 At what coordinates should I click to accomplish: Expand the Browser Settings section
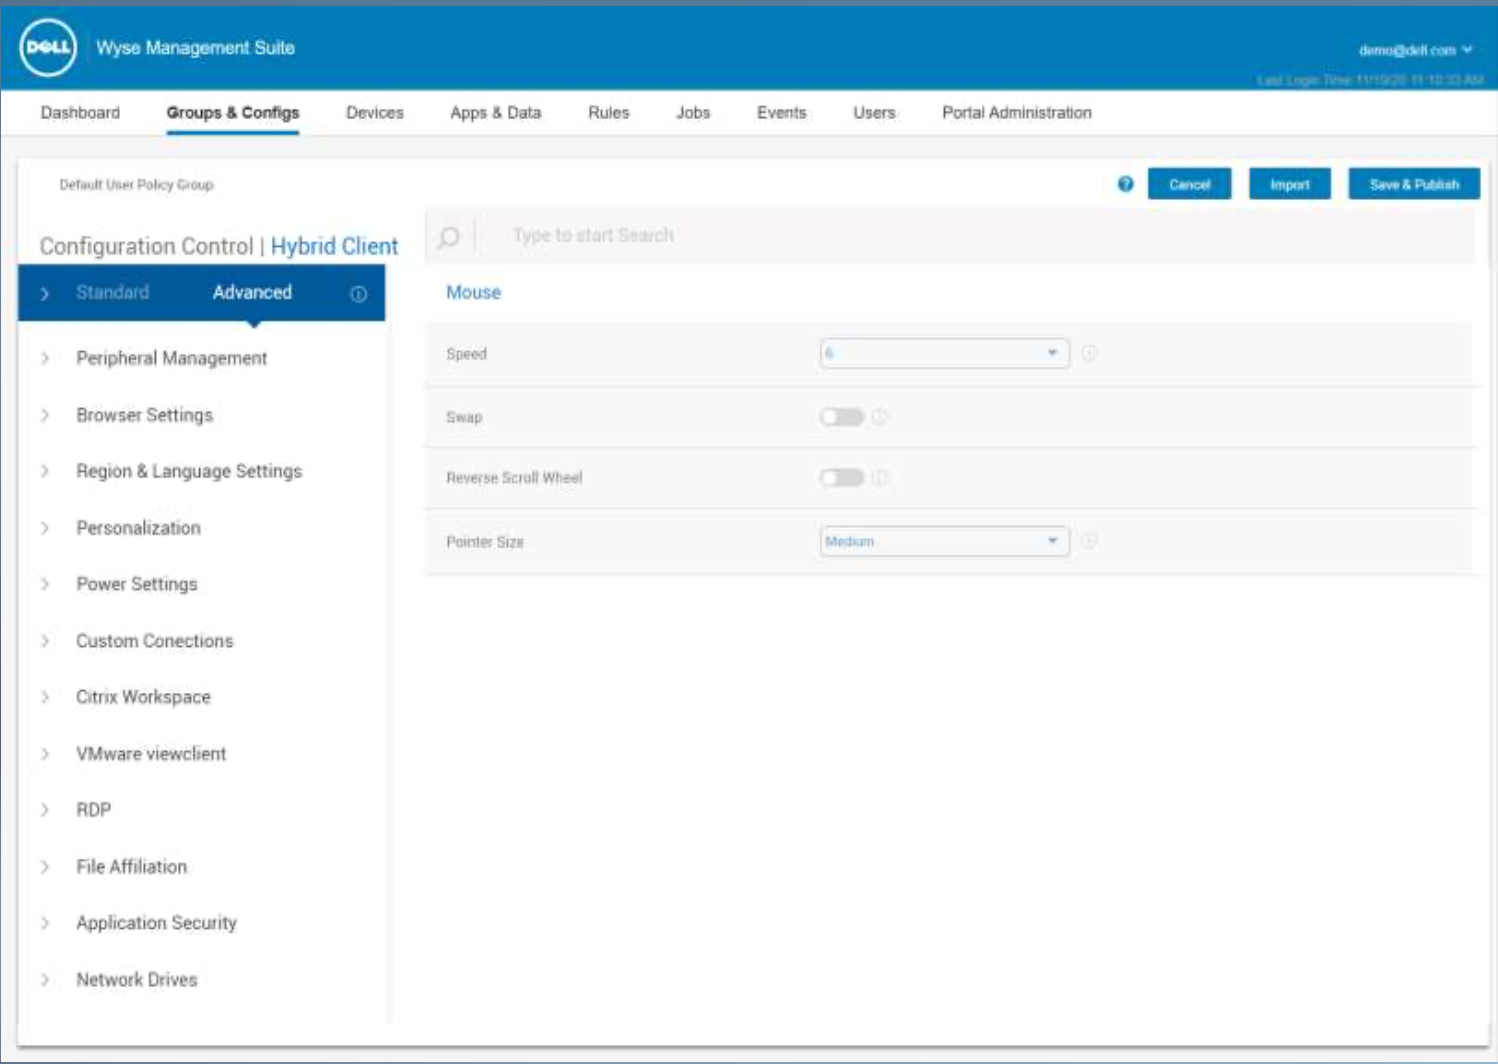(145, 415)
